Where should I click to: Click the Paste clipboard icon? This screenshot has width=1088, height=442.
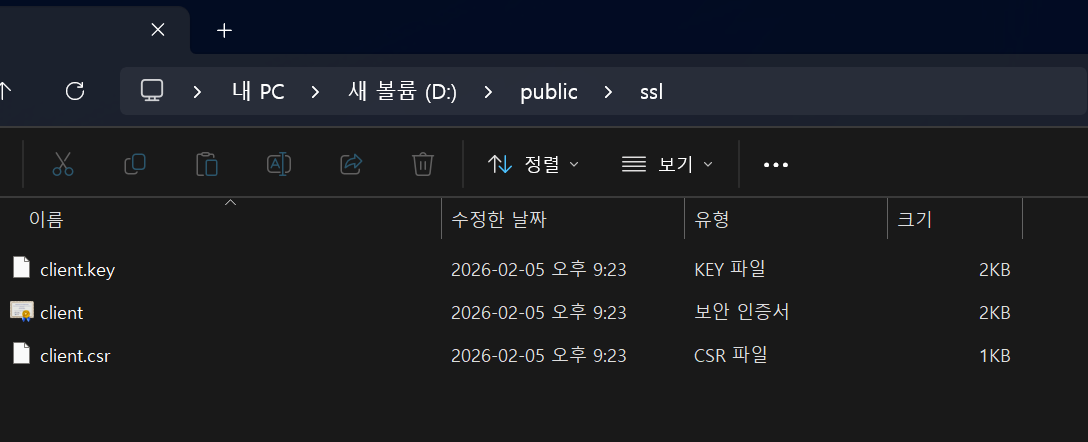coord(207,164)
